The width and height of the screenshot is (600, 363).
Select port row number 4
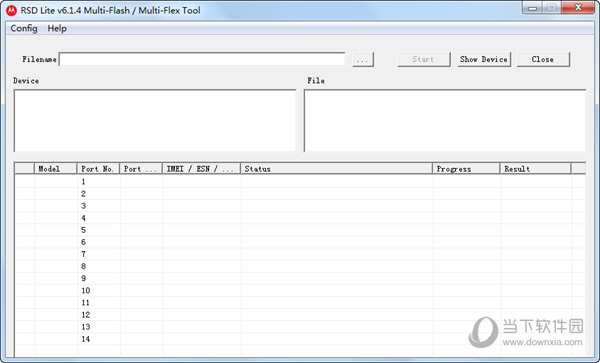tap(300, 218)
